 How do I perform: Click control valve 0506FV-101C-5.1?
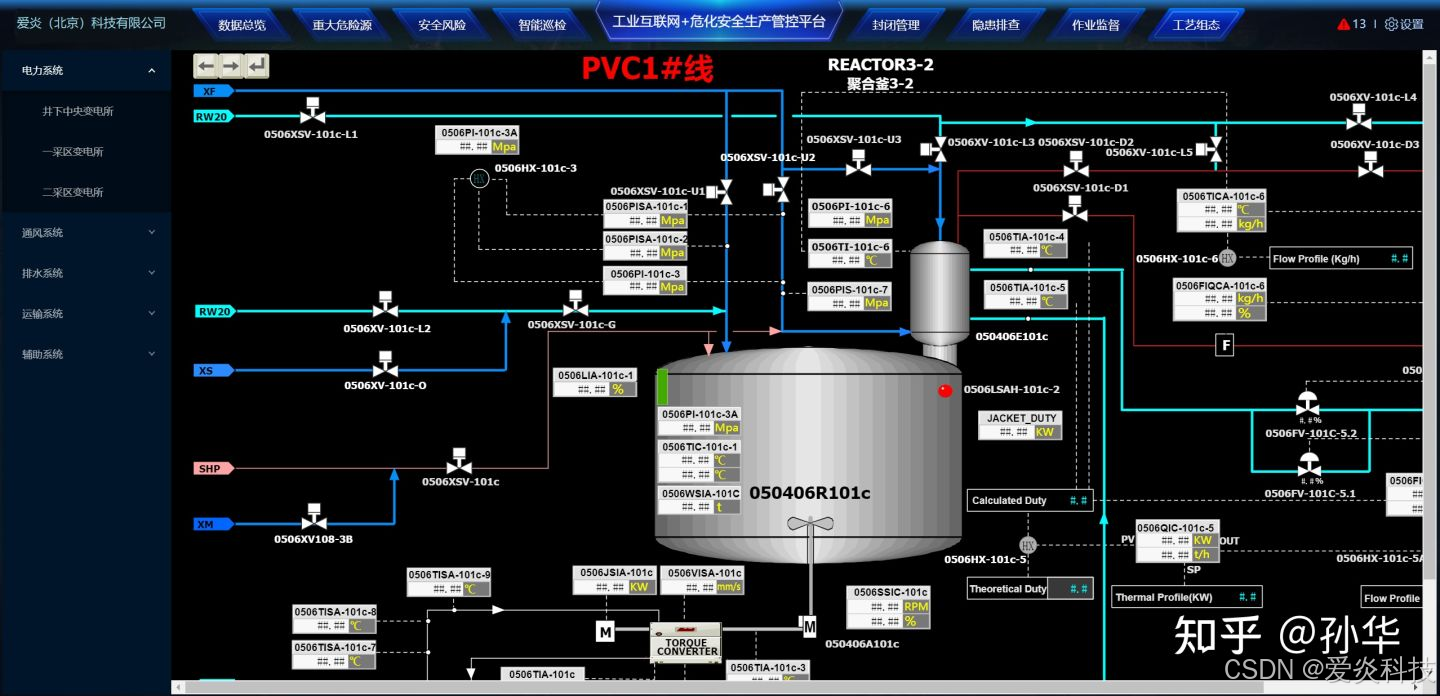(x=1309, y=463)
